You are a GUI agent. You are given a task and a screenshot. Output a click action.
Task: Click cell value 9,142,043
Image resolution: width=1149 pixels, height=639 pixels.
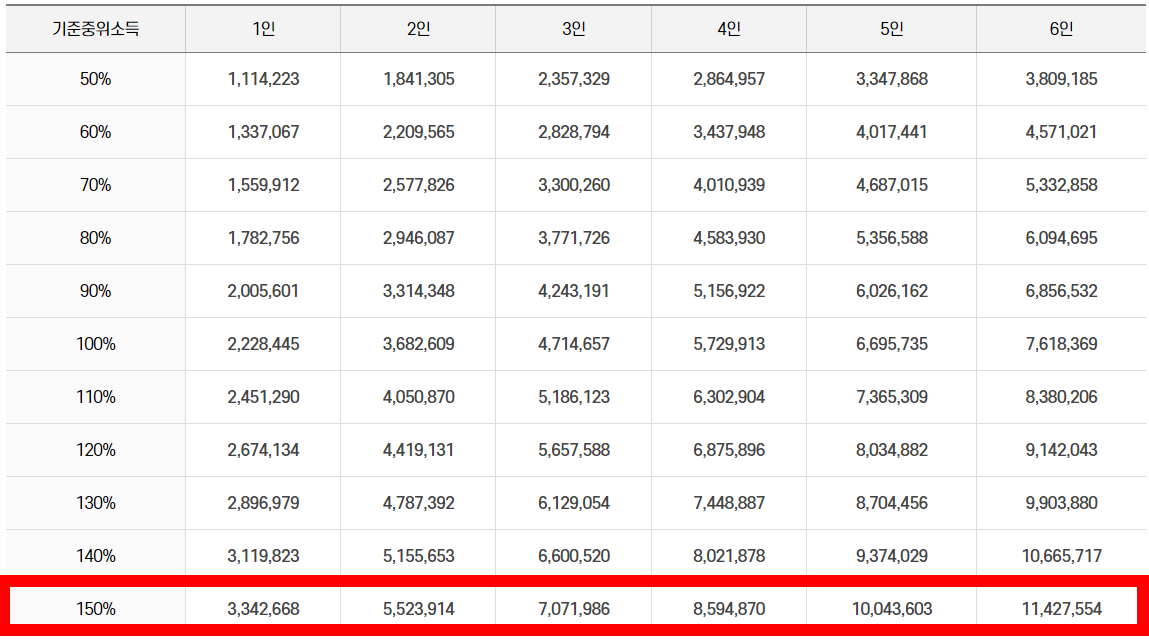[1061, 450]
